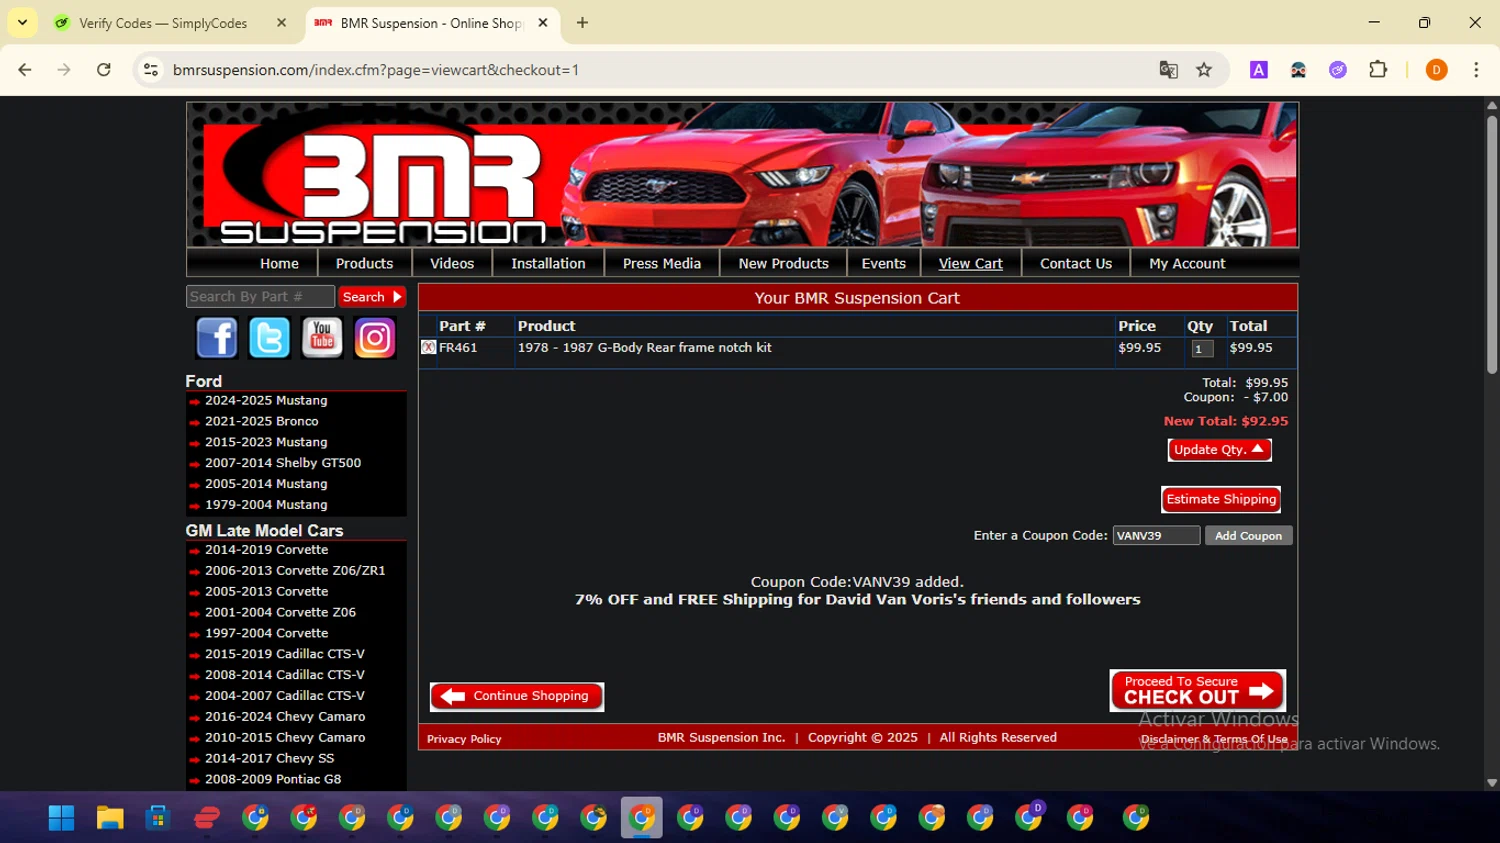Open the Privacy Policy link
The image size is (1500, 843).
click(x=464, y=739)
